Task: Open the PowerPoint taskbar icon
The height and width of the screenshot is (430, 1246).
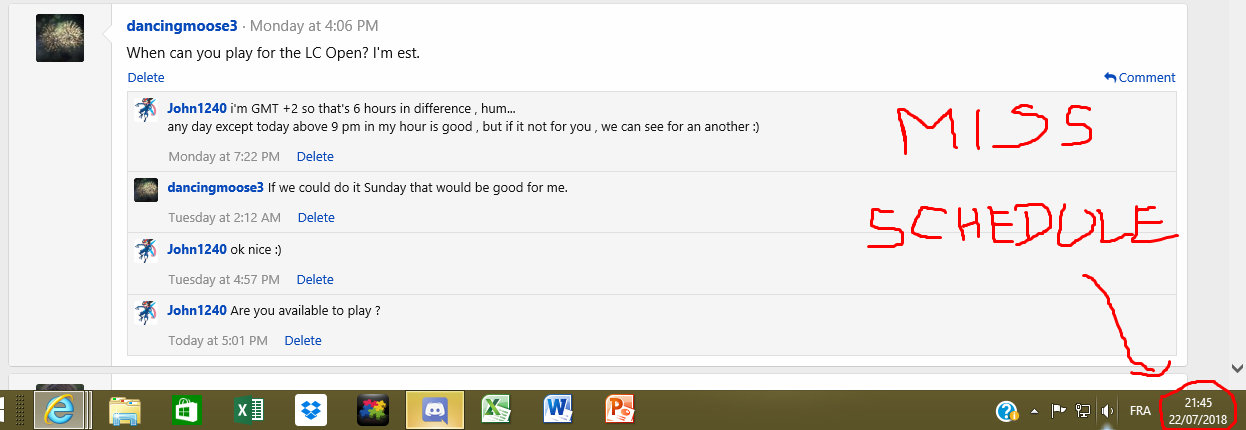Action: [x=620, y=410]
